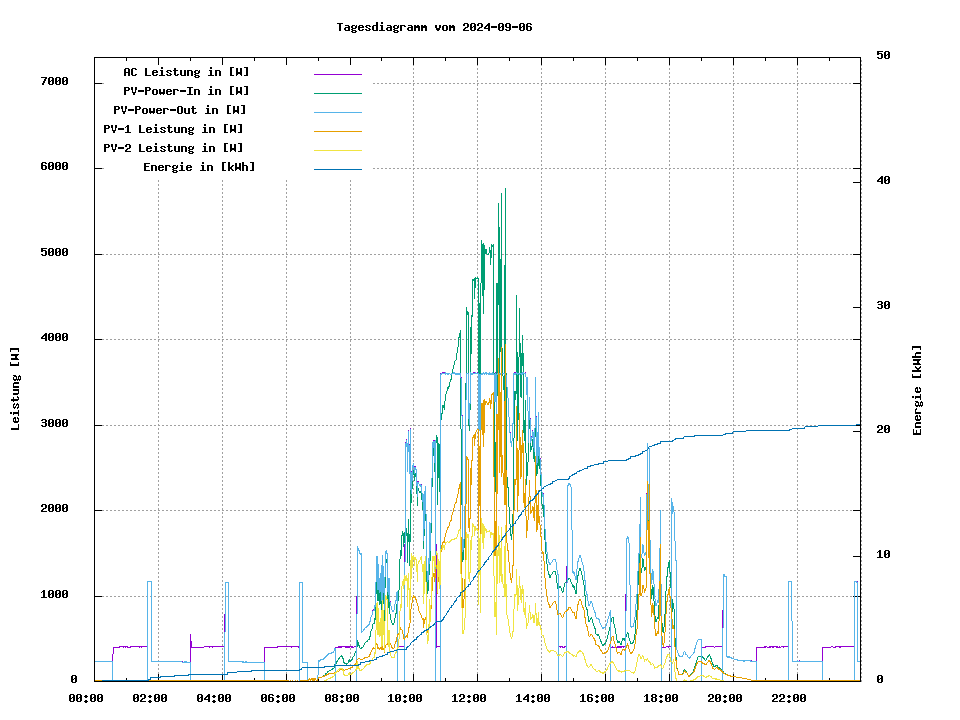Click the Energie [kWh] right axis title

point(917,390)
